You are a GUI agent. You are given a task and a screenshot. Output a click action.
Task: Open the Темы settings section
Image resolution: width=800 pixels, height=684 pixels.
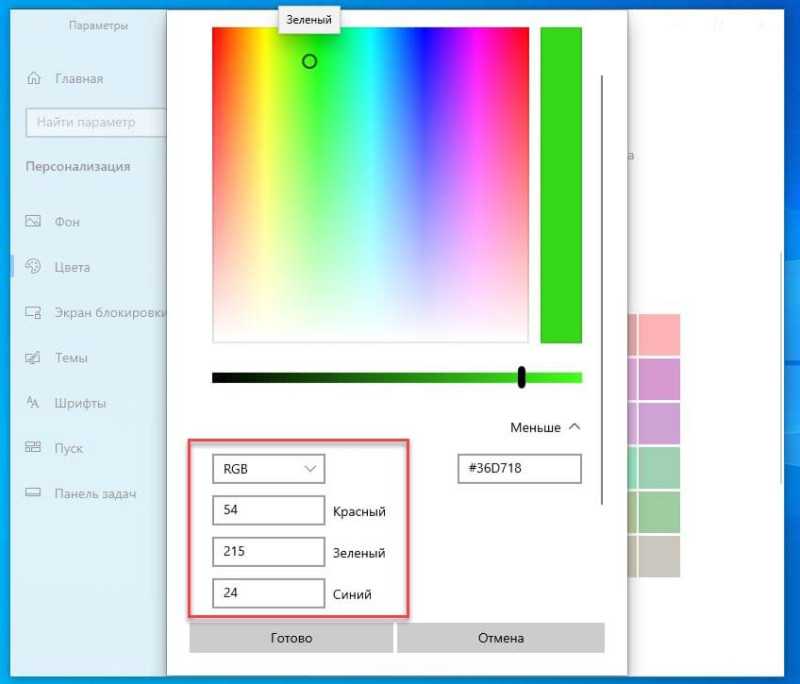[x=71, y=358]
